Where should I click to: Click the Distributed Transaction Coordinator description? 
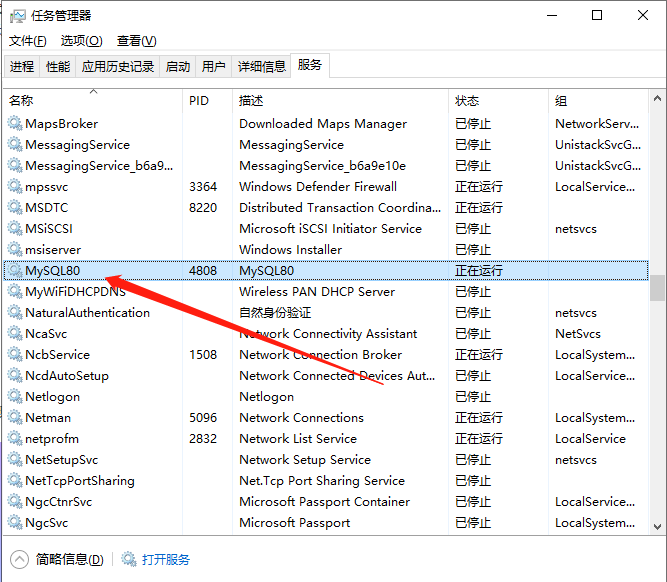(340, 207)
